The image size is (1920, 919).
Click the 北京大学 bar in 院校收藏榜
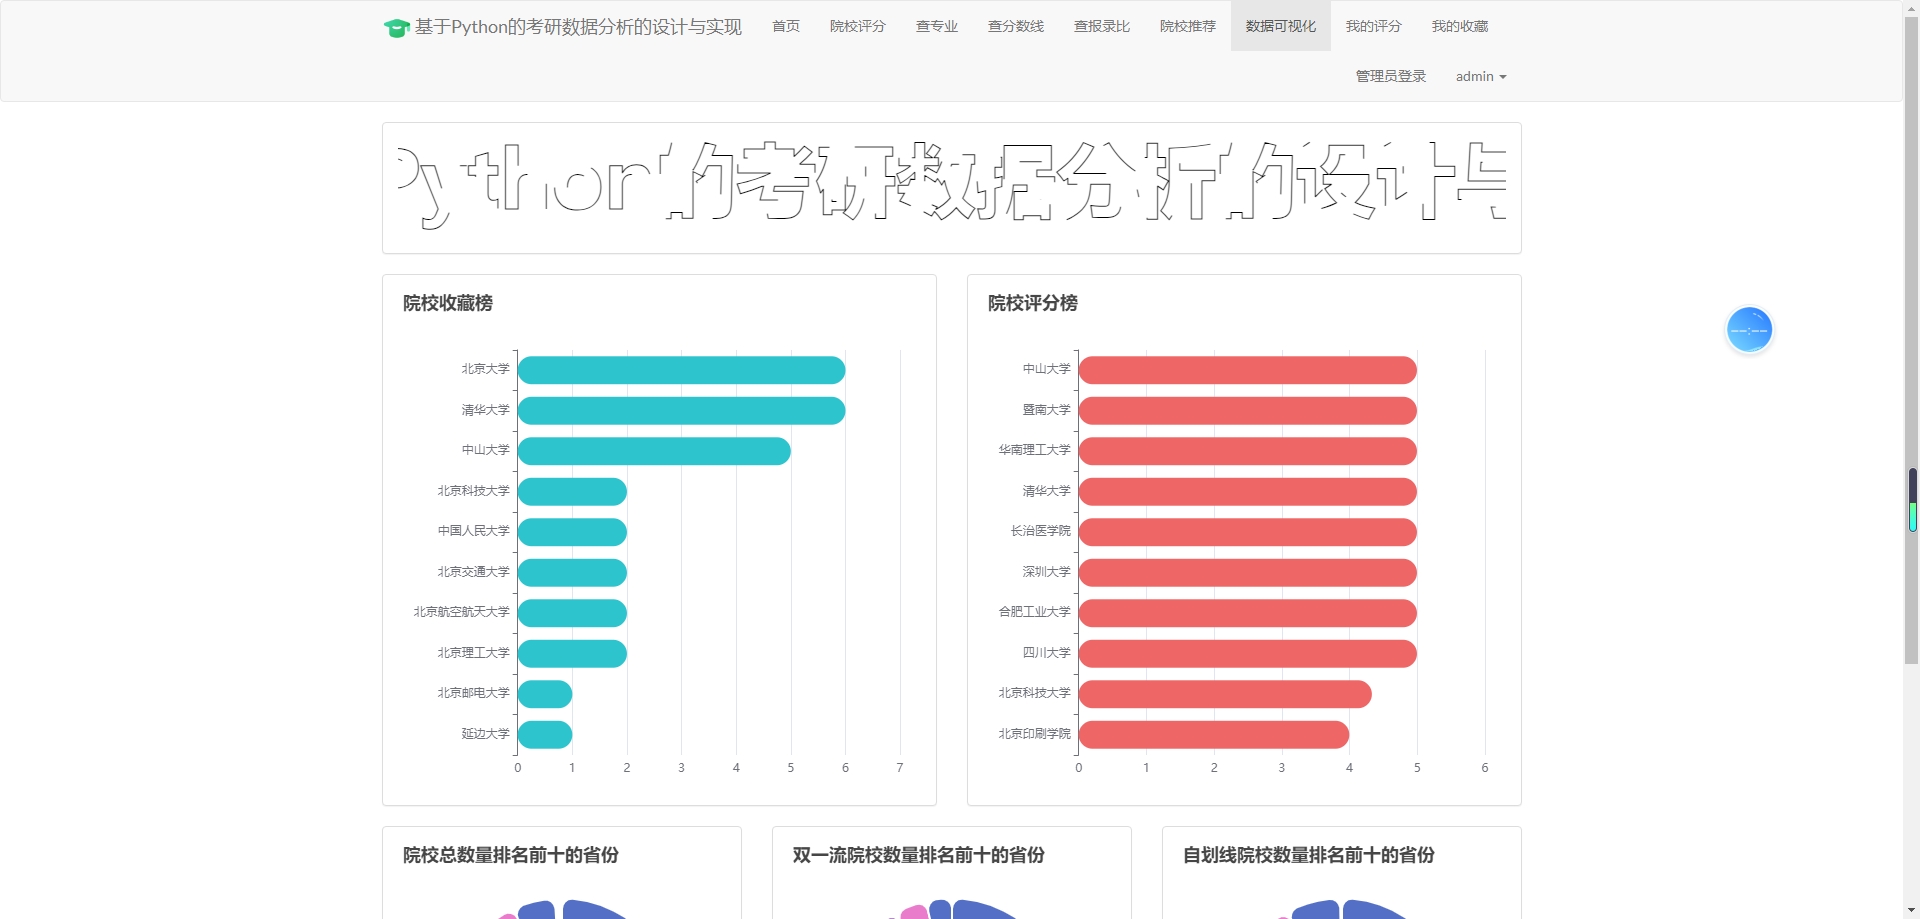point(681,370)
